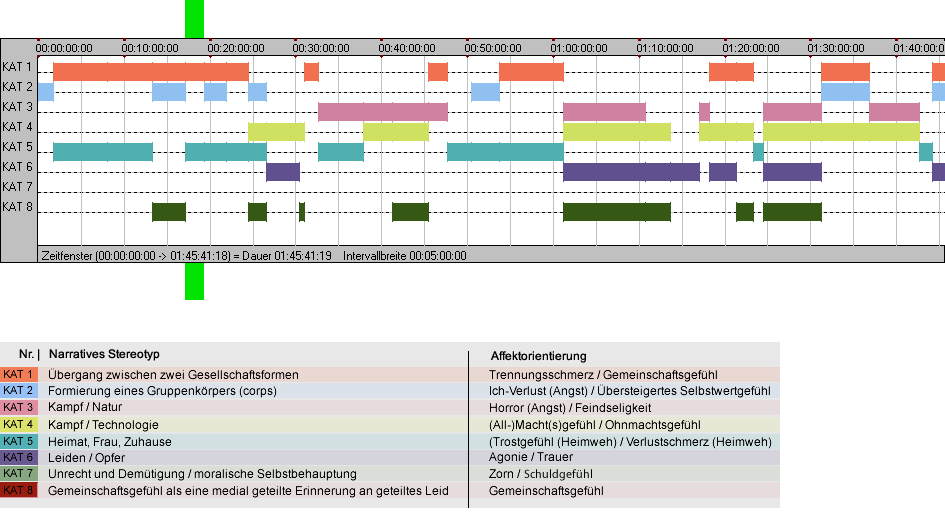Select the 01:10:00:00 ruler timecode
Screen dimensions: 945x530
(x=665, y=48)
